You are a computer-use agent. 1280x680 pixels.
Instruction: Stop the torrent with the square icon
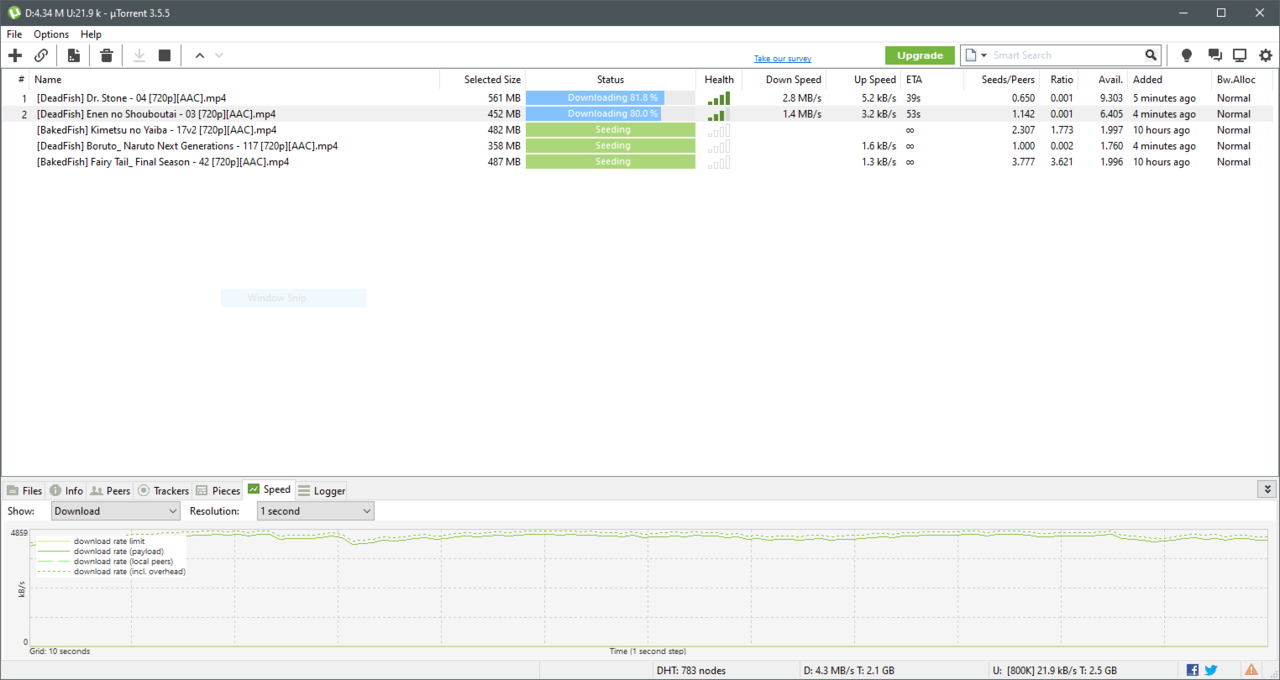tap(165, 56)
